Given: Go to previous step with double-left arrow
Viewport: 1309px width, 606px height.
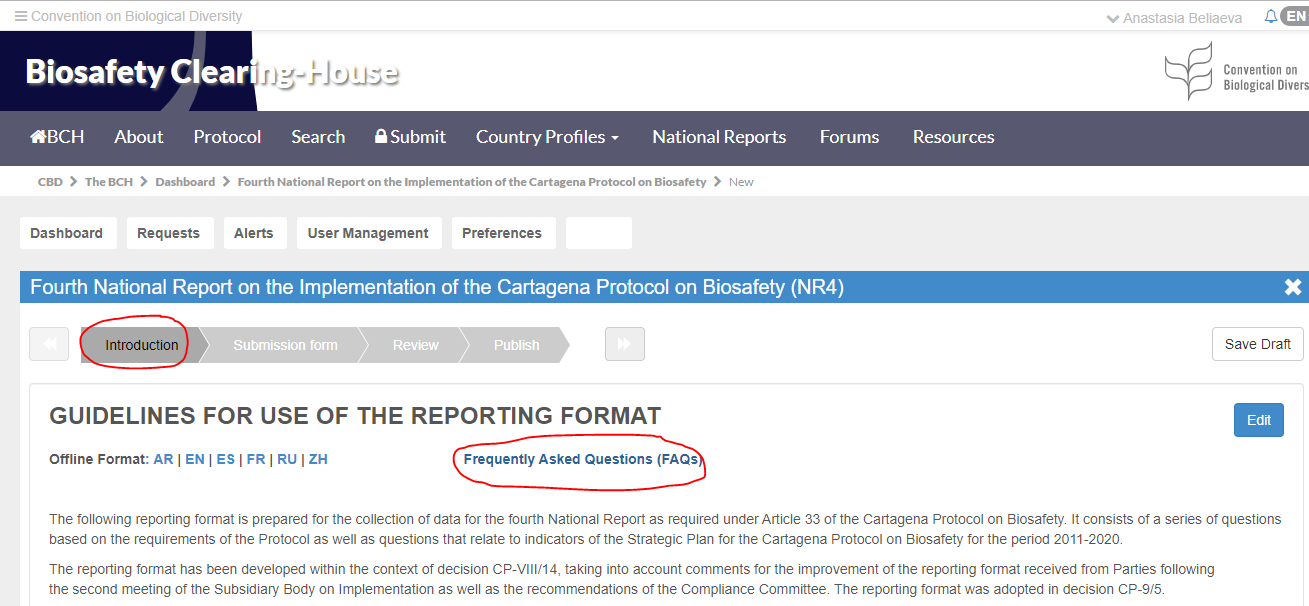Looking at the screenshot, I should pos(49,345).
